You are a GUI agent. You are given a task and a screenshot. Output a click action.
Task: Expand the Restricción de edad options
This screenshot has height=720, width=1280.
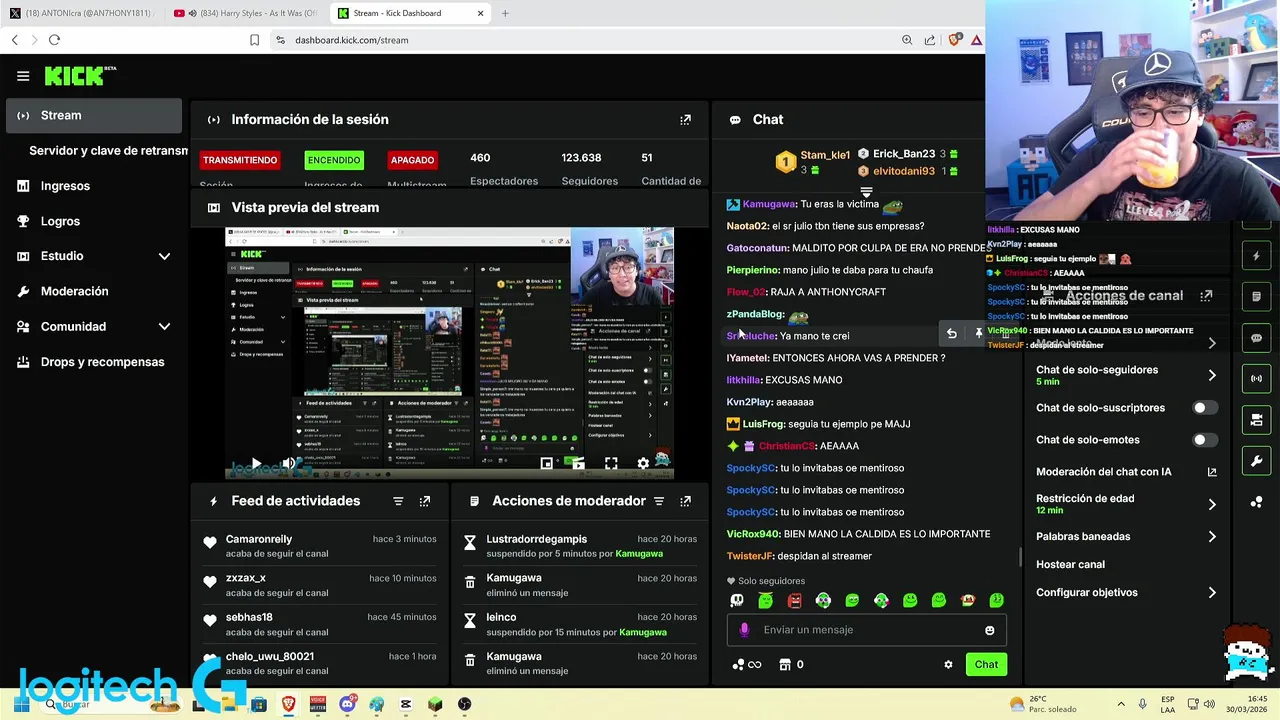[x=1212, y=504]
